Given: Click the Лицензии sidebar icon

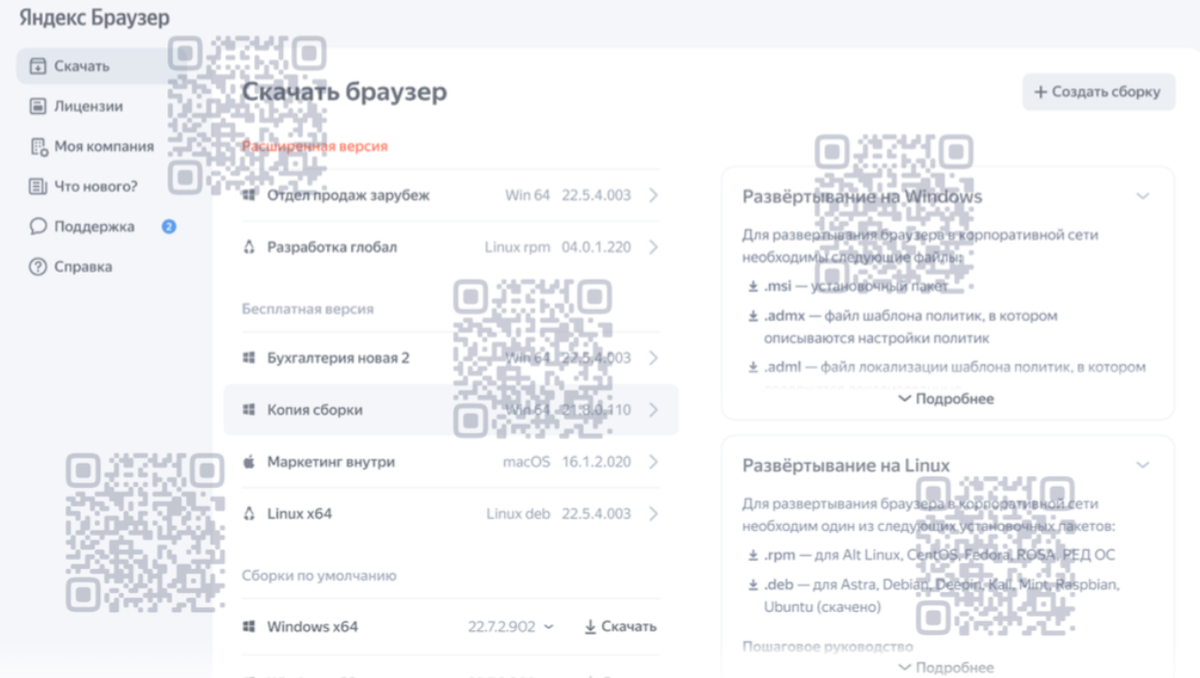Looking at the screenshot, I should click(38, 106).
